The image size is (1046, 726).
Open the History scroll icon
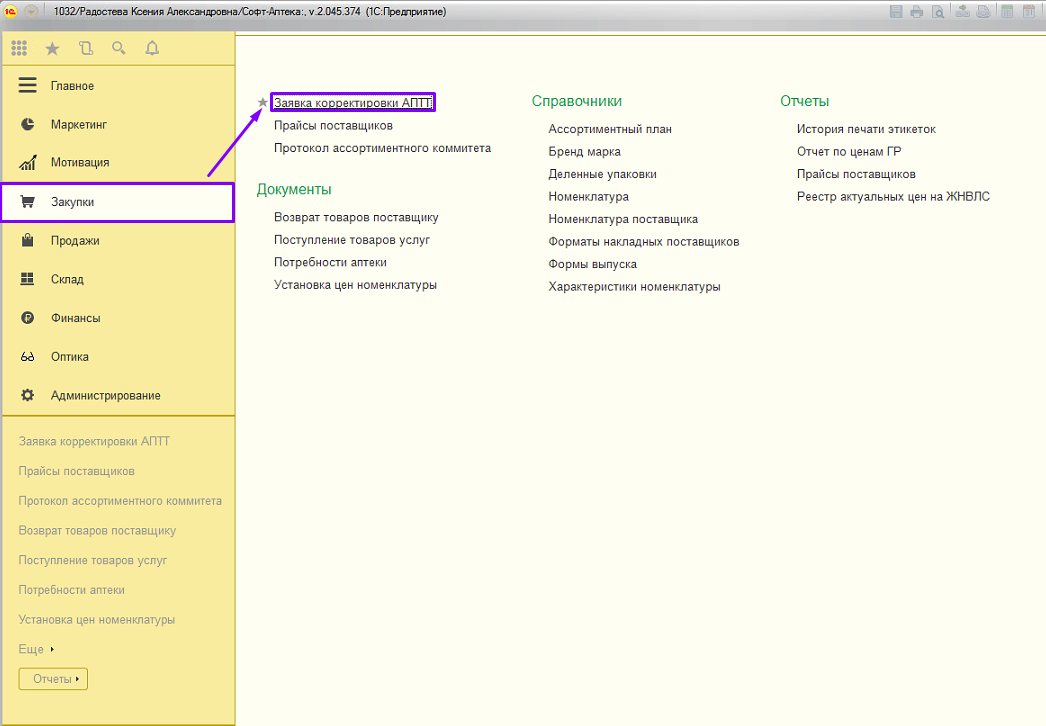click(x=85, y=48)
